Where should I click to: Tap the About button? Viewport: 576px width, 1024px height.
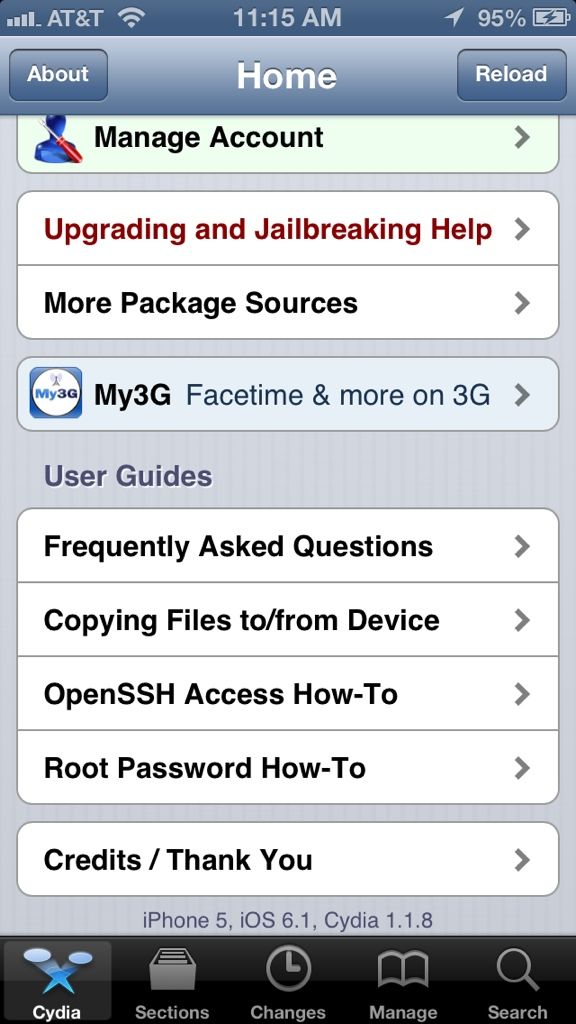point(58,74)
